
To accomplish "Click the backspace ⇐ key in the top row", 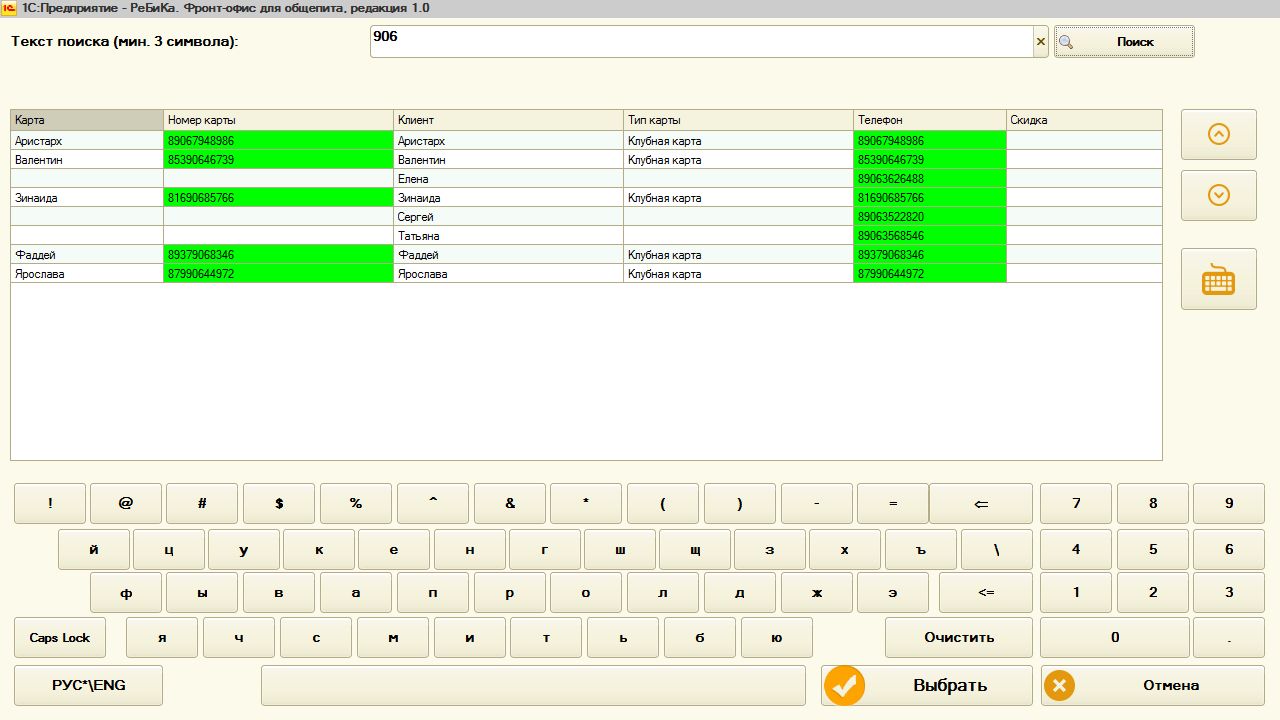I will (981, 503).
